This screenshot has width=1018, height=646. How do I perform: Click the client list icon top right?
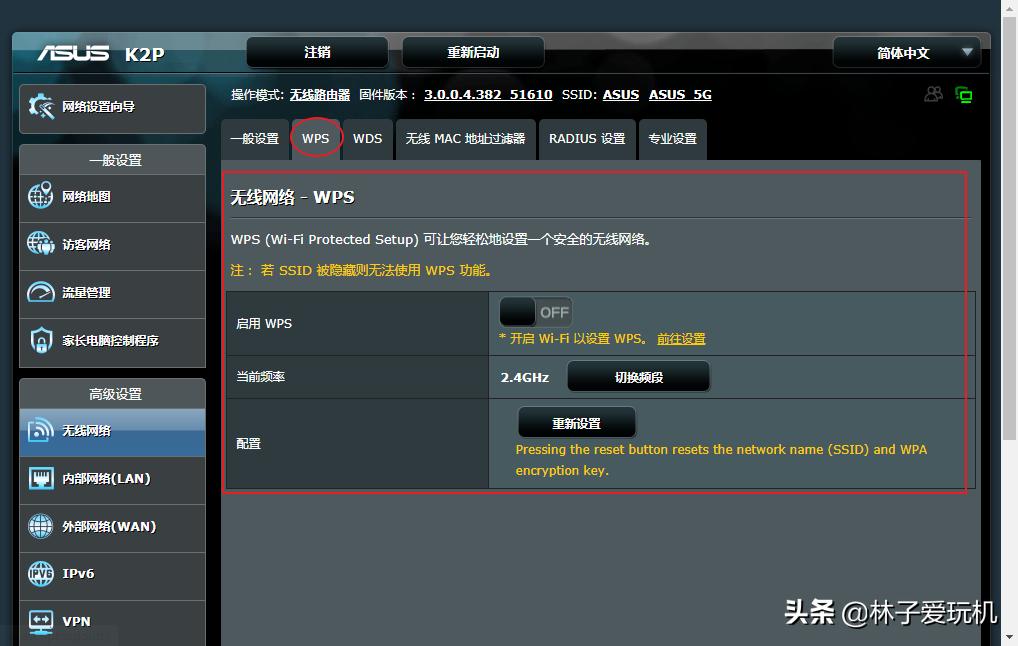pyautogui.click(x=933, y=93)
